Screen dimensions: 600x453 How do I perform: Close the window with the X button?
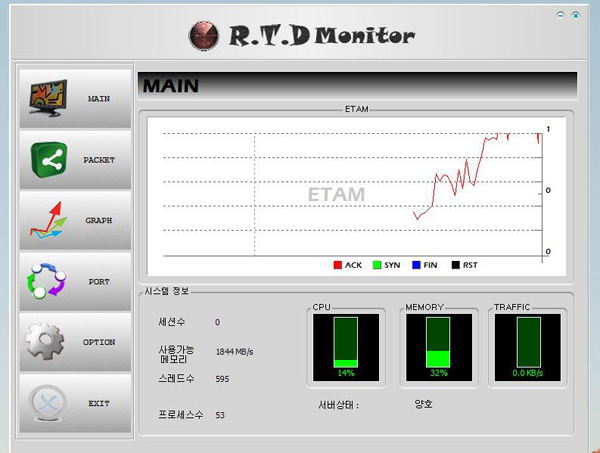[x=577, y=16]
